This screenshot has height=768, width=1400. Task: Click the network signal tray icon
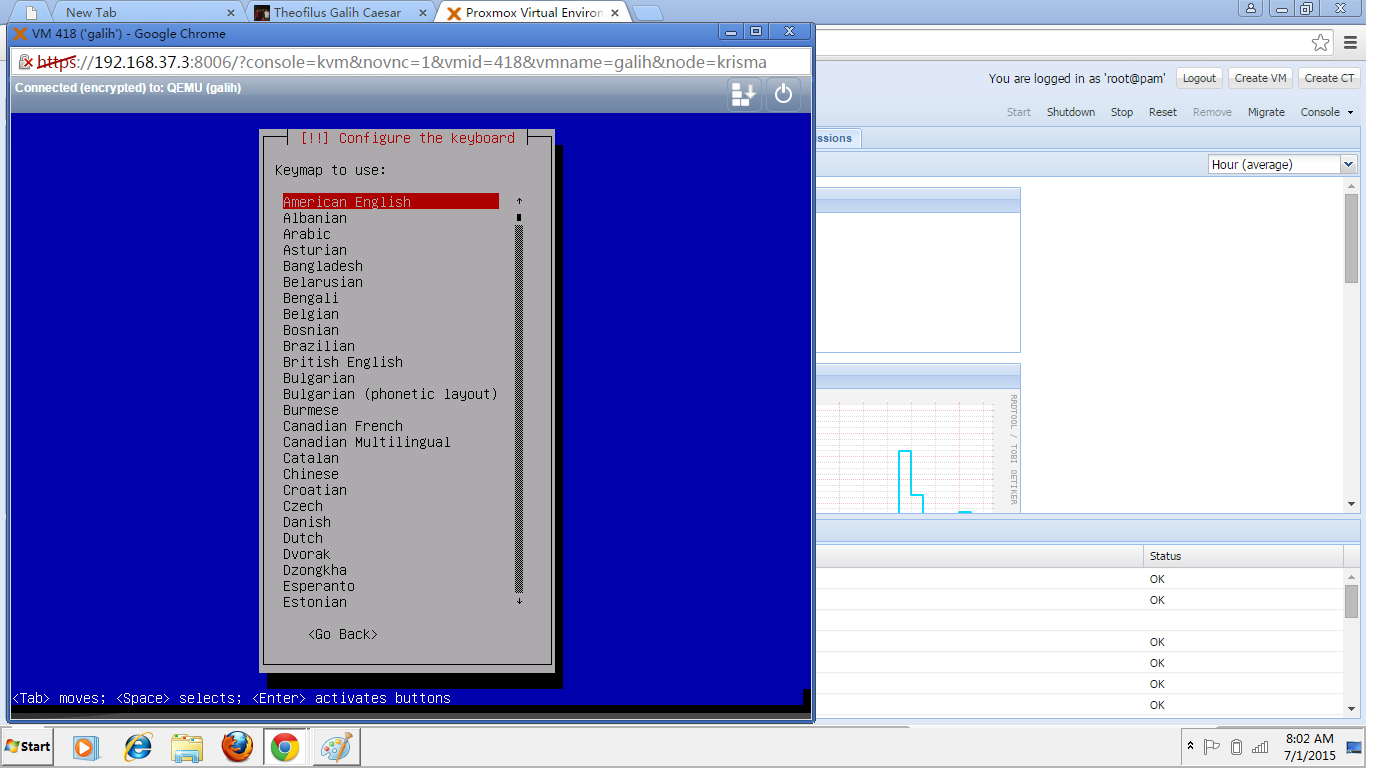[x=1260, y=746]
